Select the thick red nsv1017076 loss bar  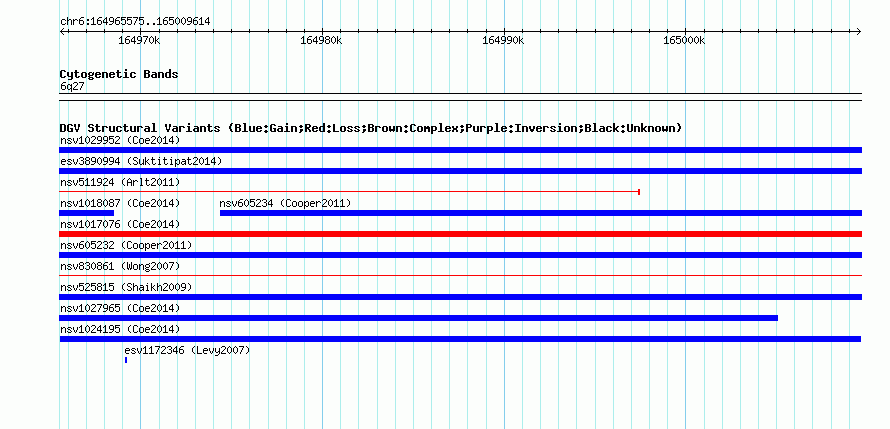click(x=460, y=234)
